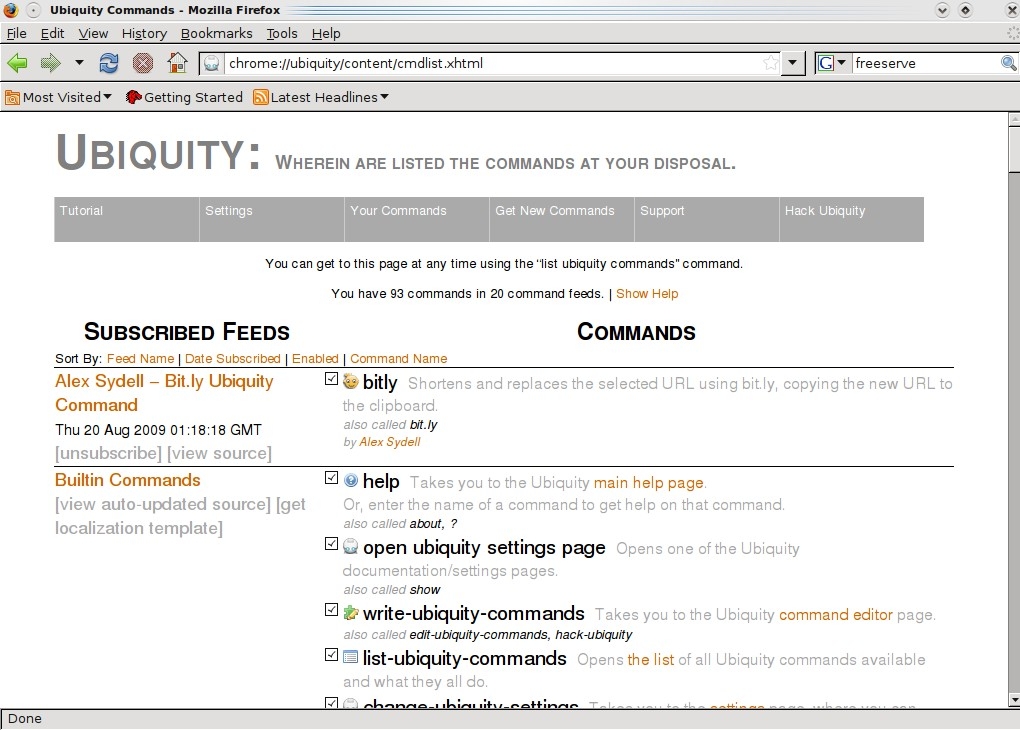The height and width of the screenshot is (730, 1020).
Task: Stop loading with the red stop icon
Action: pyautogui.click(x=142, y=63)
